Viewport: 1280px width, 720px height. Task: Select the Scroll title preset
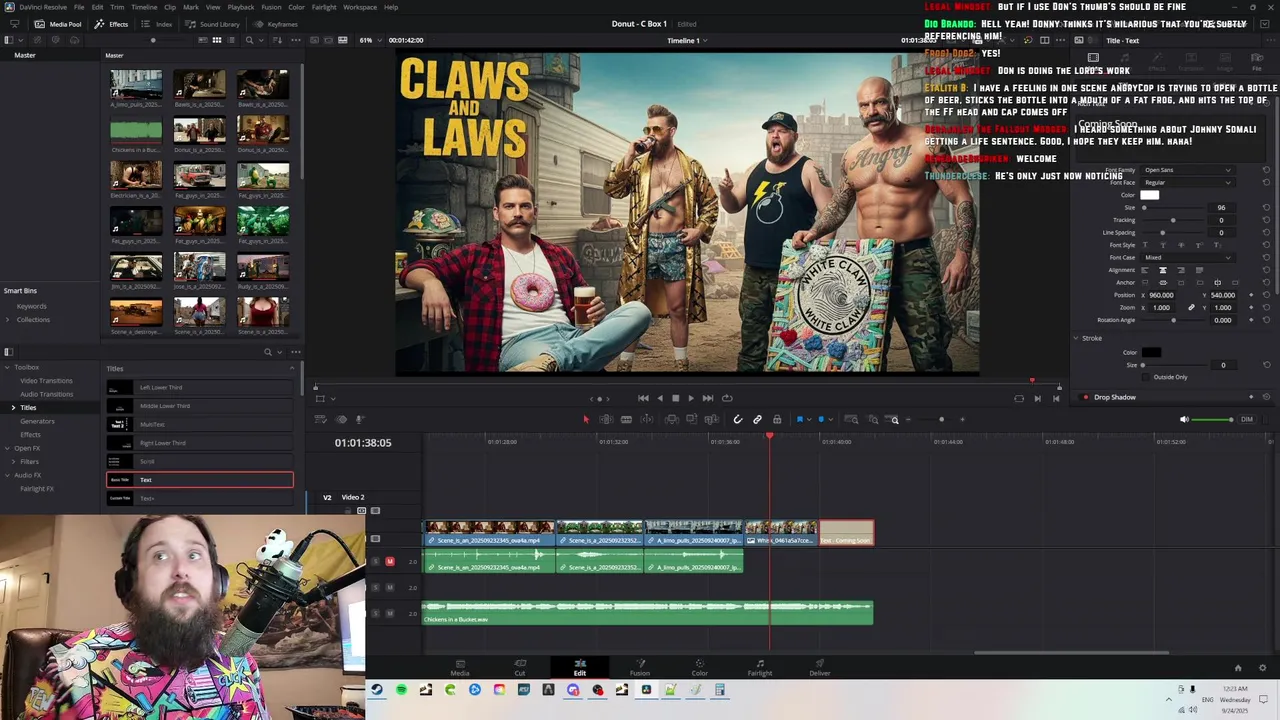(200, 461)
